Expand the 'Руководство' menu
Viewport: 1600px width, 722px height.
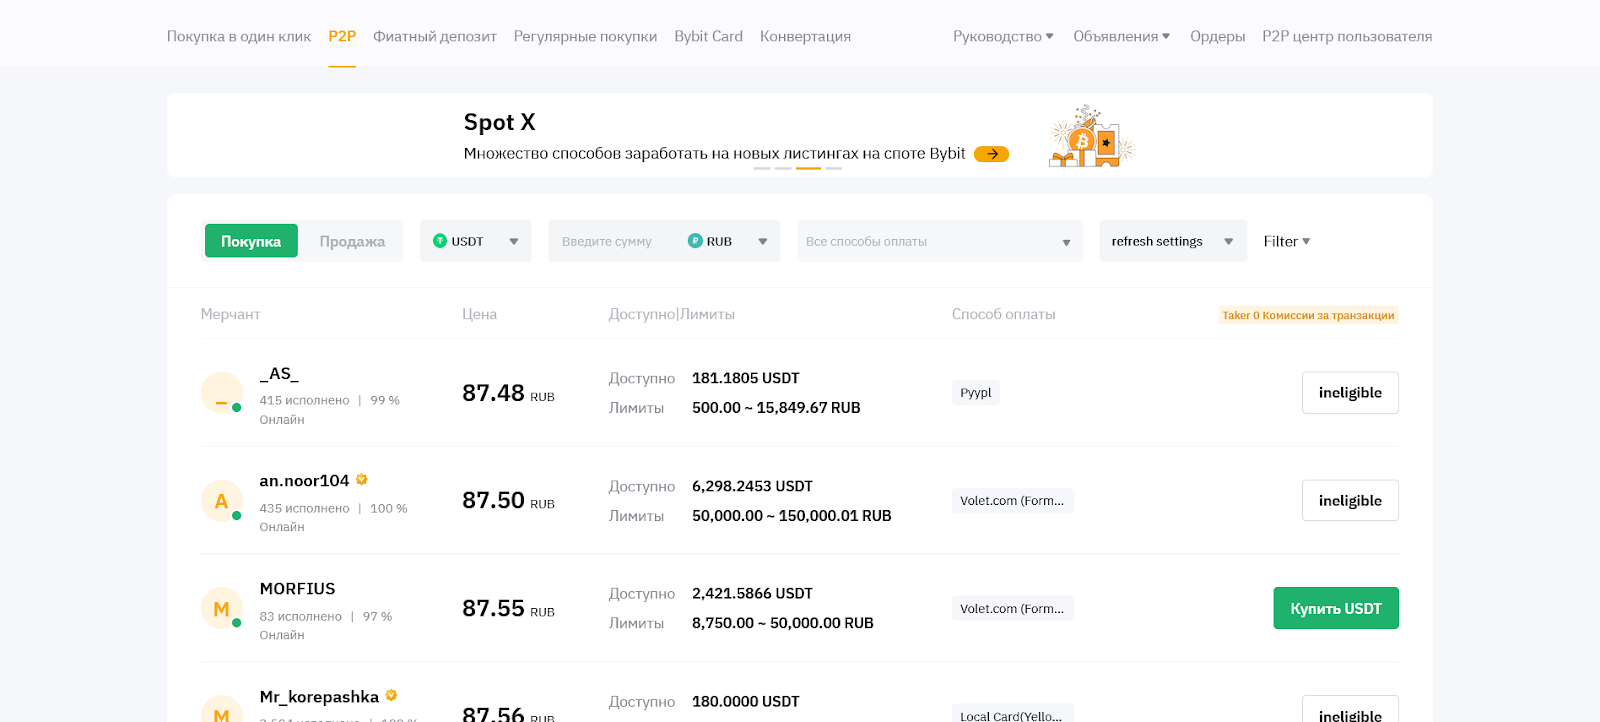tap(1003, 36)
